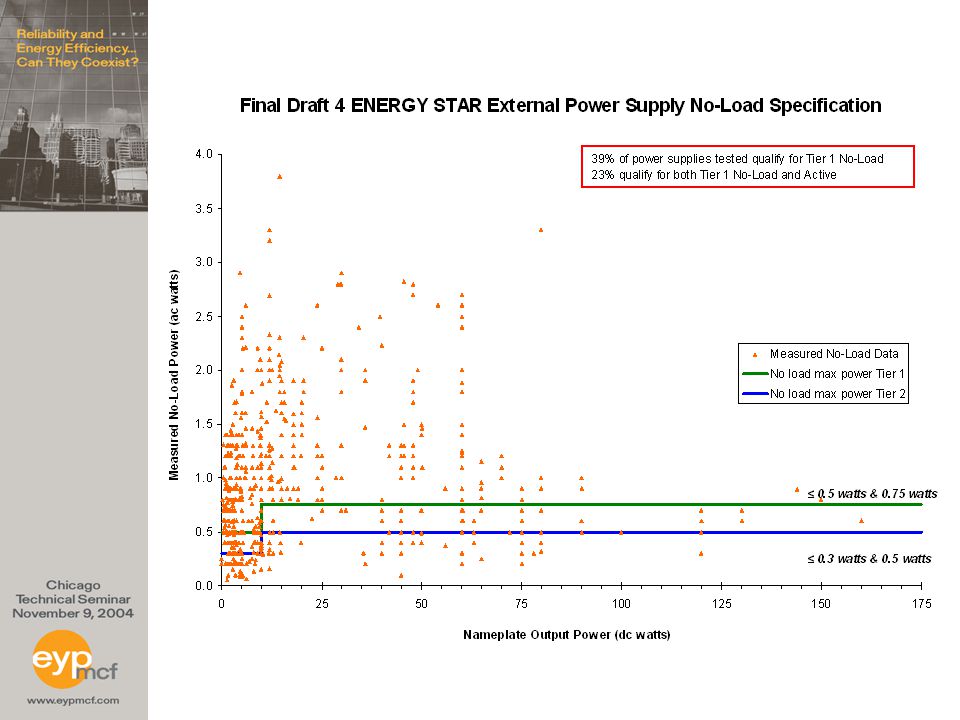The image size is (960, 720).
Task: Click the 'Measured No-Load Power (ac watts)' axis title
Action: [174, 375]
